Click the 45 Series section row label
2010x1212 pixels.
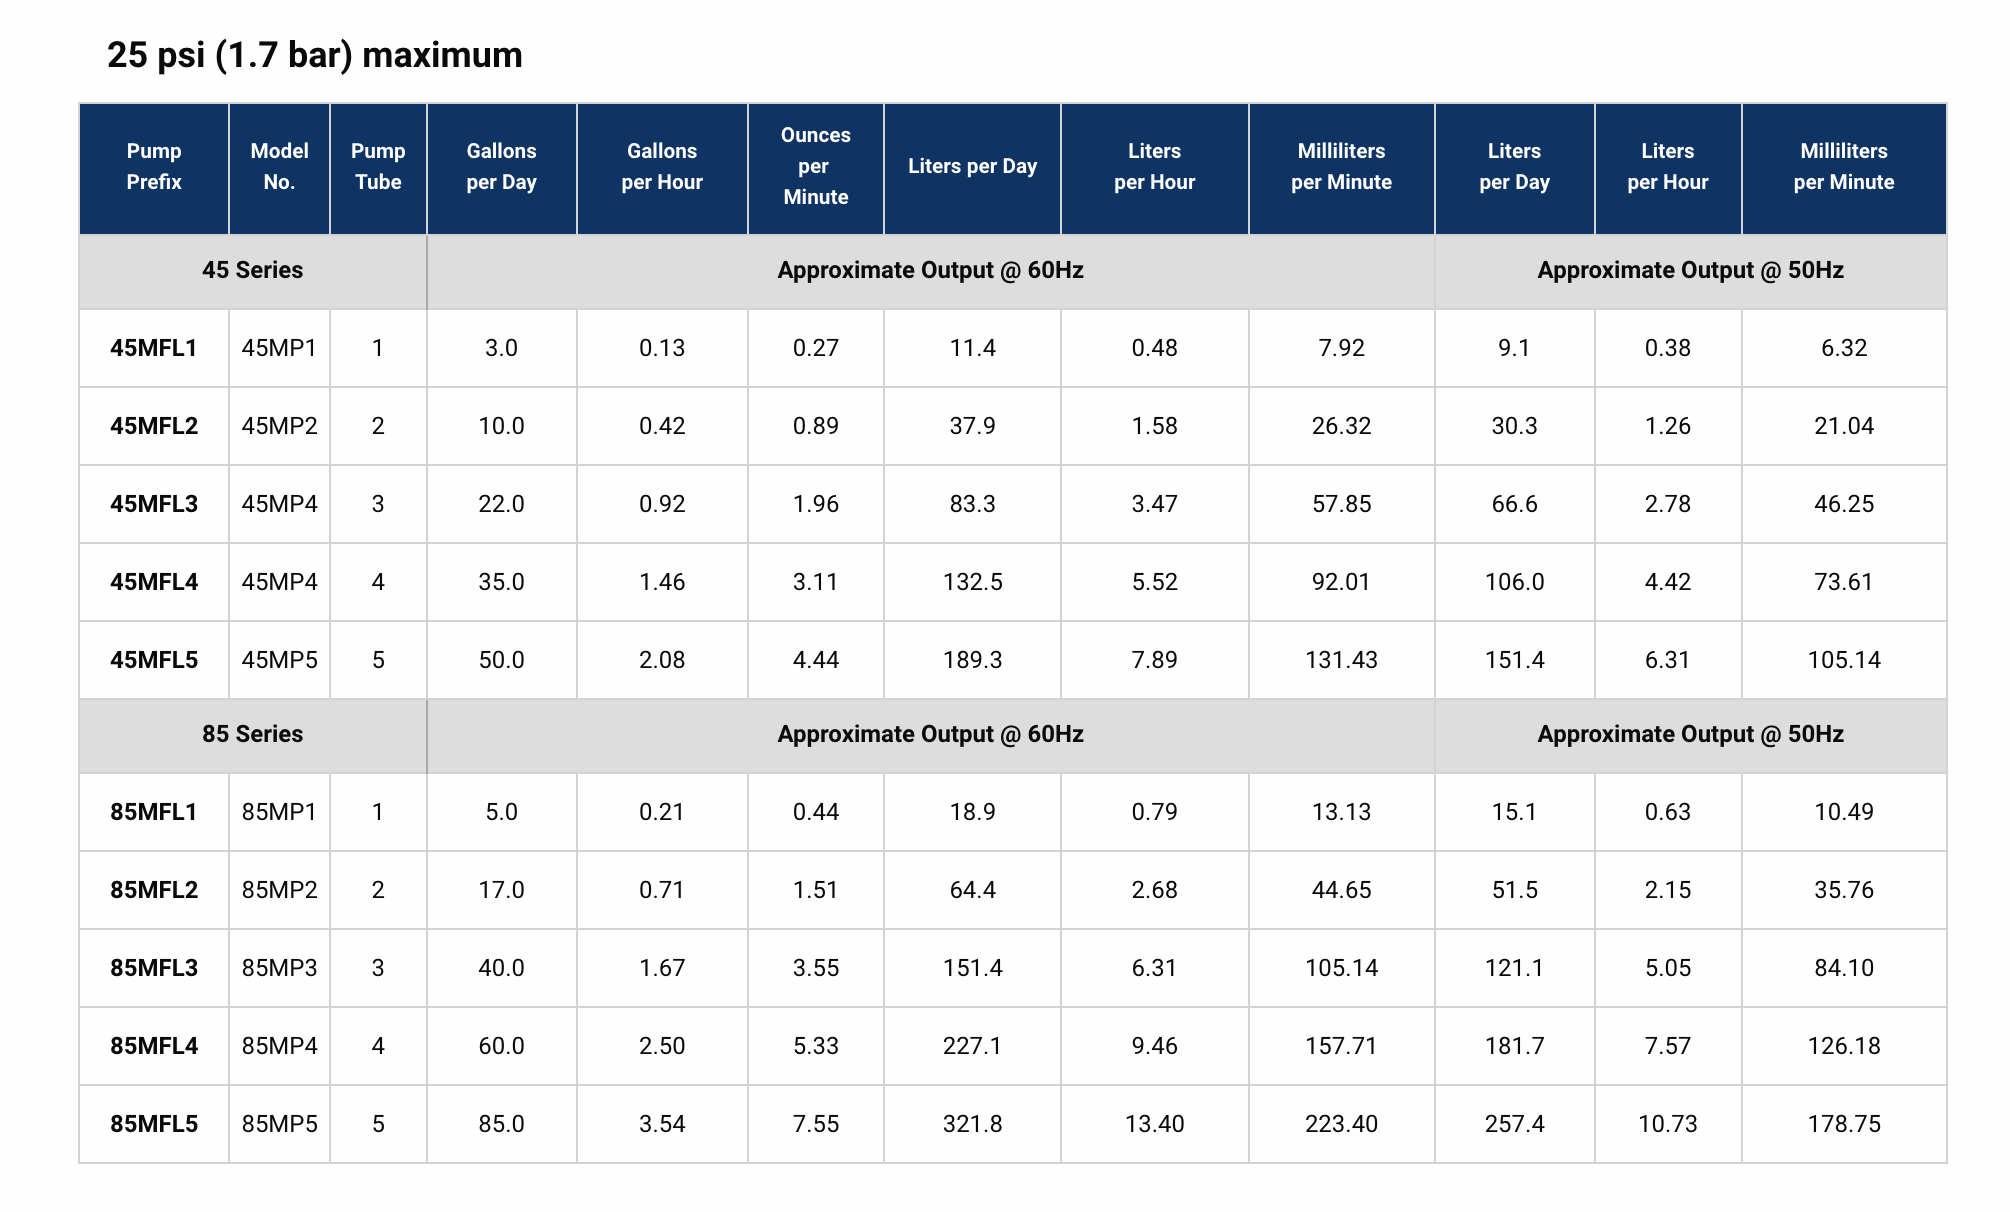(x=252, y=271)
